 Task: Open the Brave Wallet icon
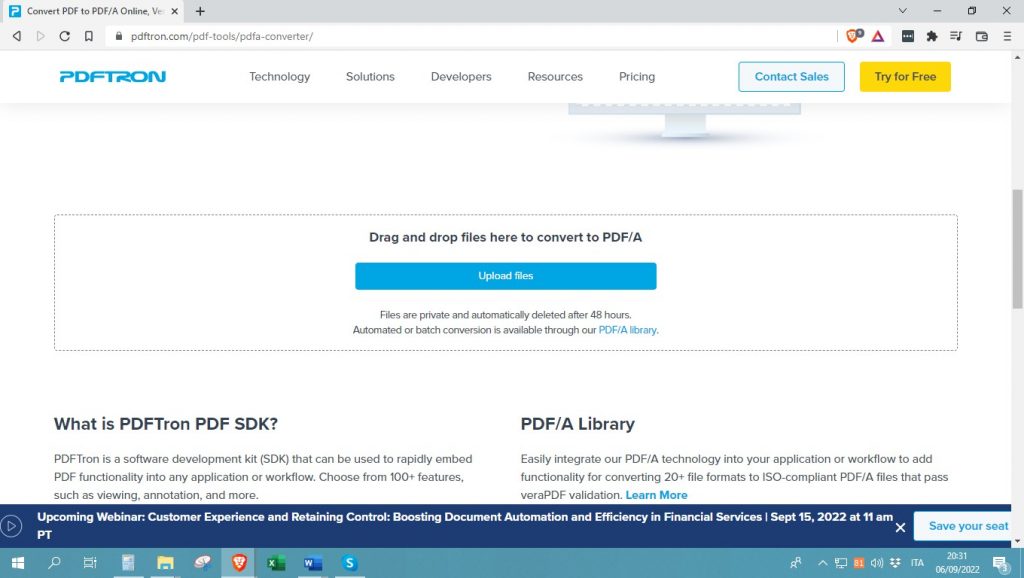tap(981, 36)
